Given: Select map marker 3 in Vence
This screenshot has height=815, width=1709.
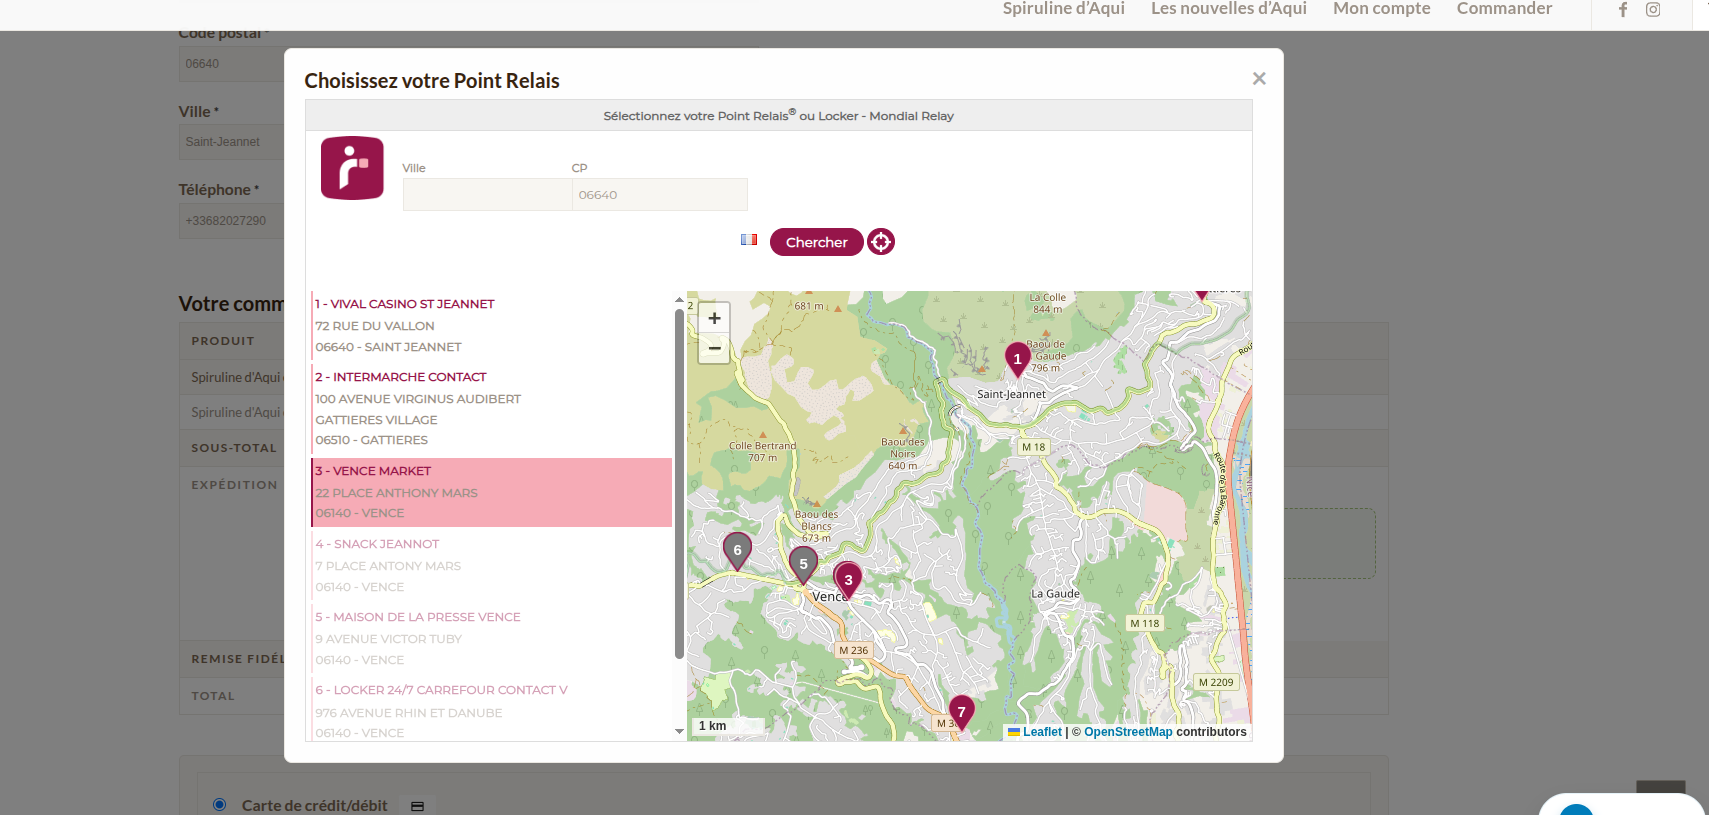Looking at the screenshot, I should click(848, 579).
